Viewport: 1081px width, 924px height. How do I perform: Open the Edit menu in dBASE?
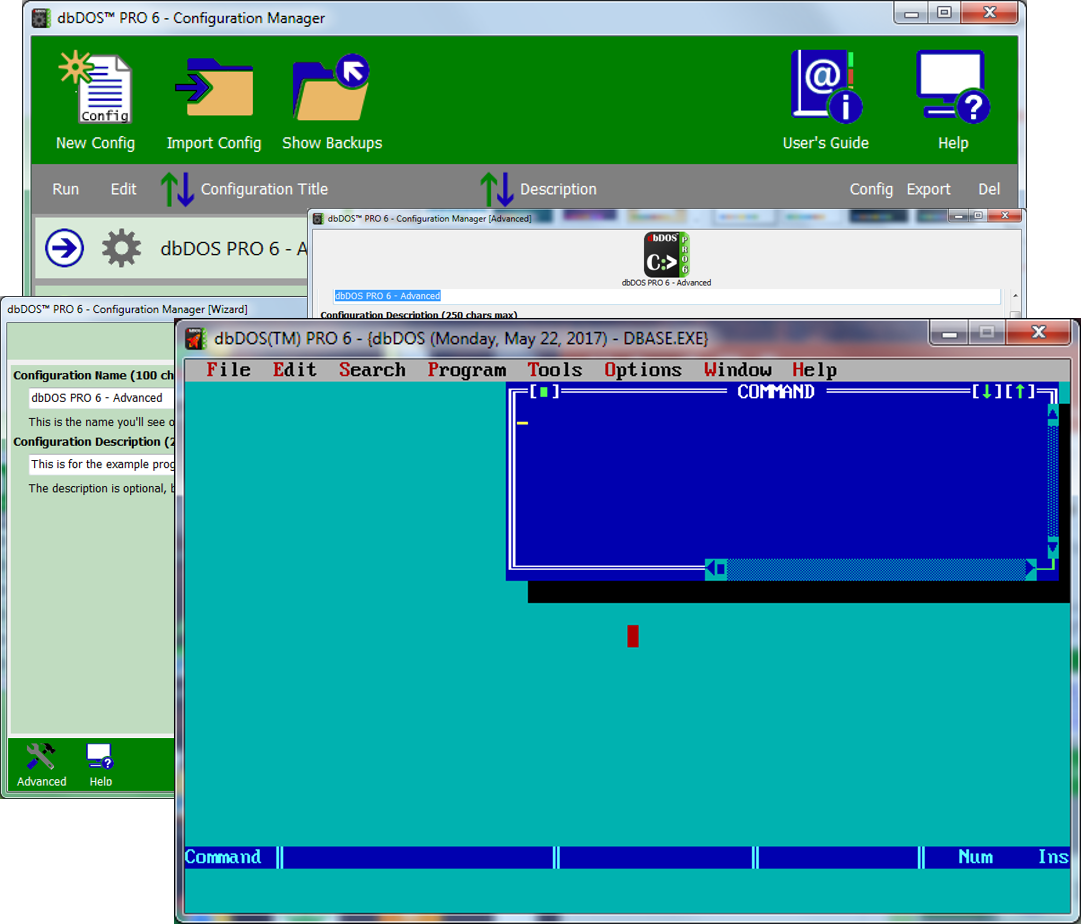click(x=294, y=370)
